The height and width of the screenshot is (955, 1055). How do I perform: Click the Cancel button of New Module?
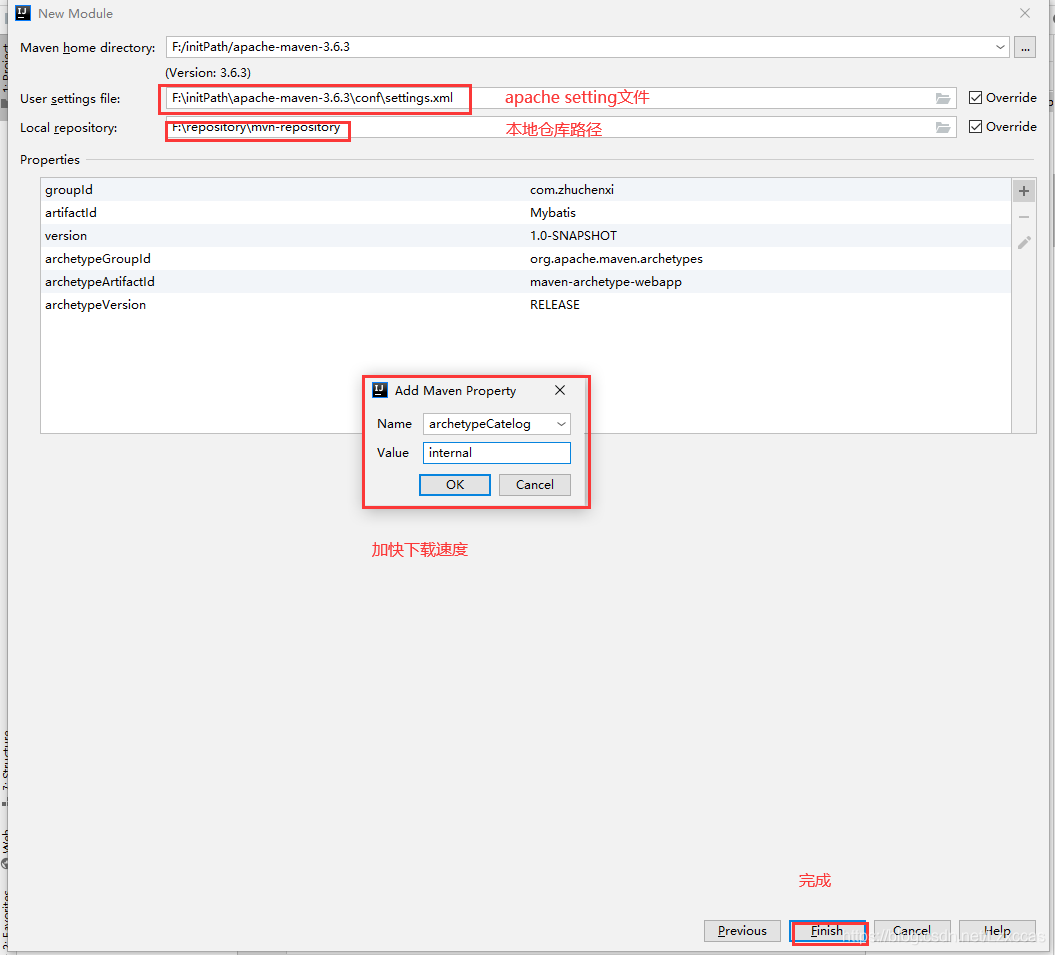point(912,931)
